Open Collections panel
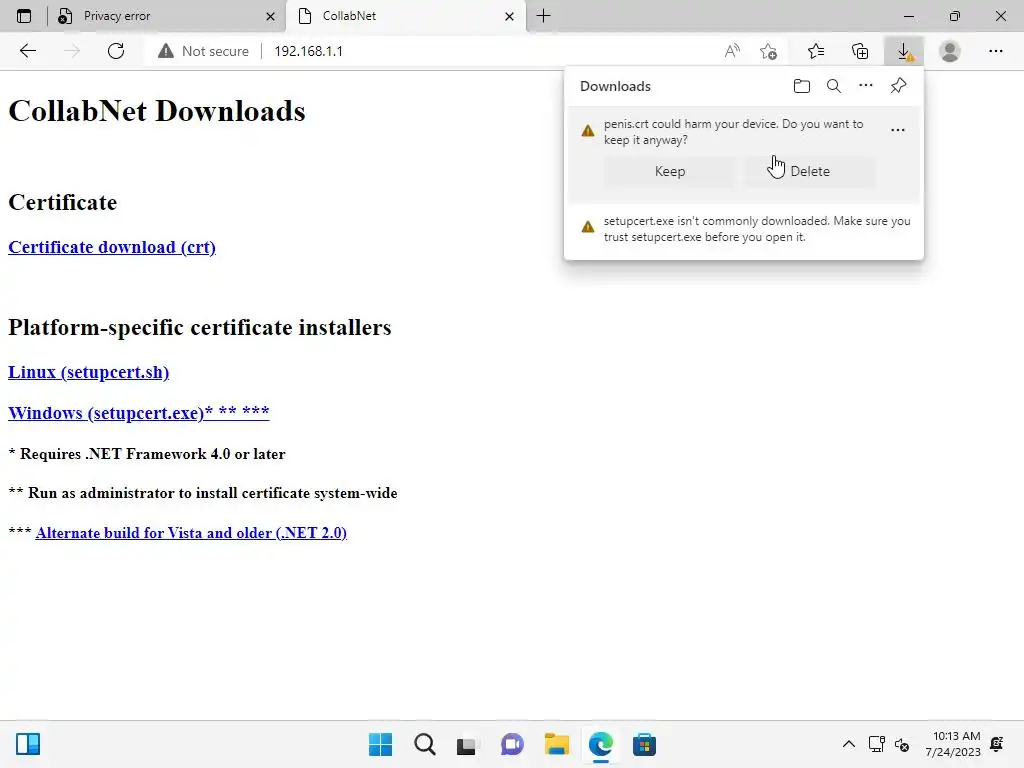Screen dimensions: 1024x768 pyautogui.click(x=860, y=51)
